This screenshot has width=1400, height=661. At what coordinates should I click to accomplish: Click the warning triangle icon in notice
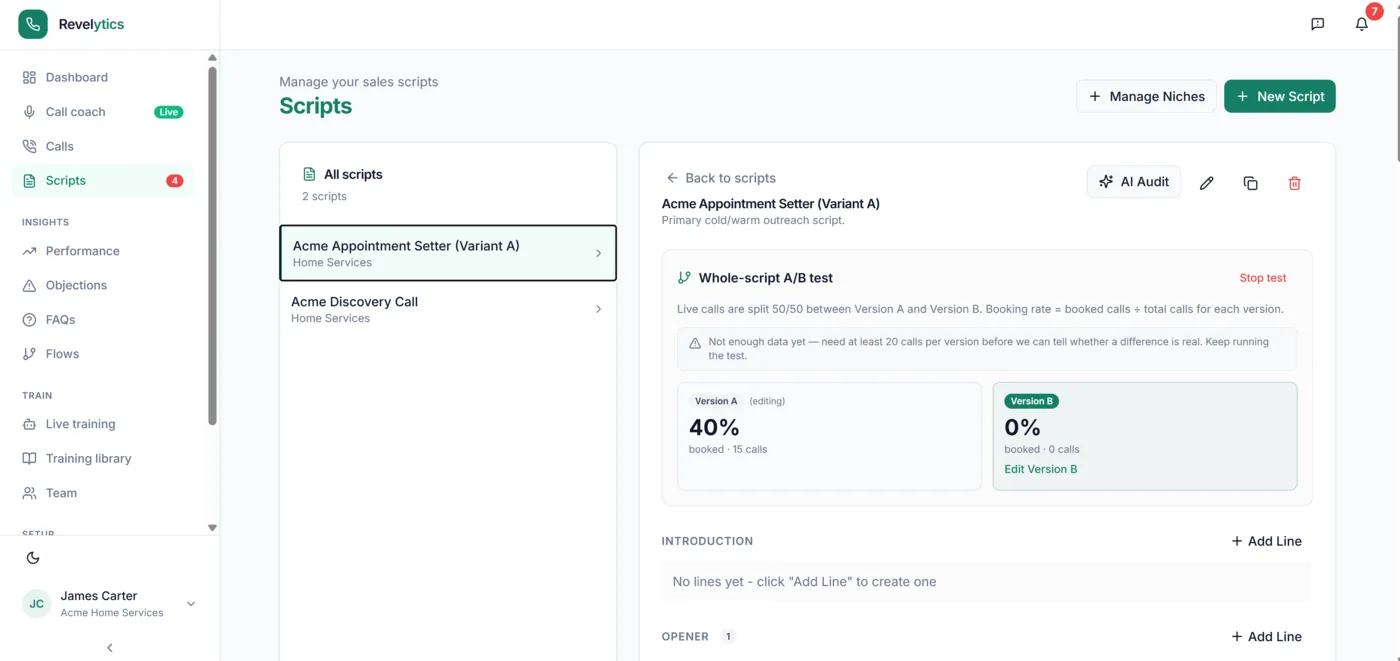pyautogui.click(x=695, y=343)
